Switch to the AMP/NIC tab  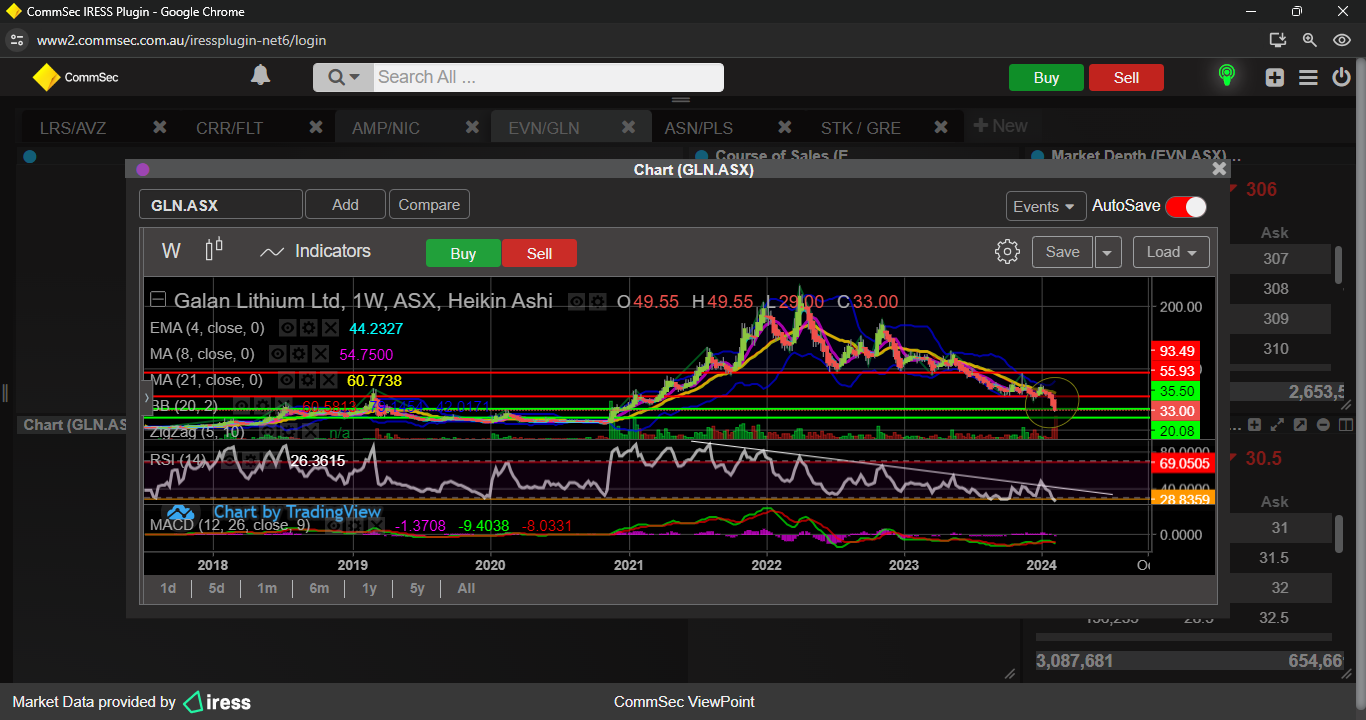386,128
